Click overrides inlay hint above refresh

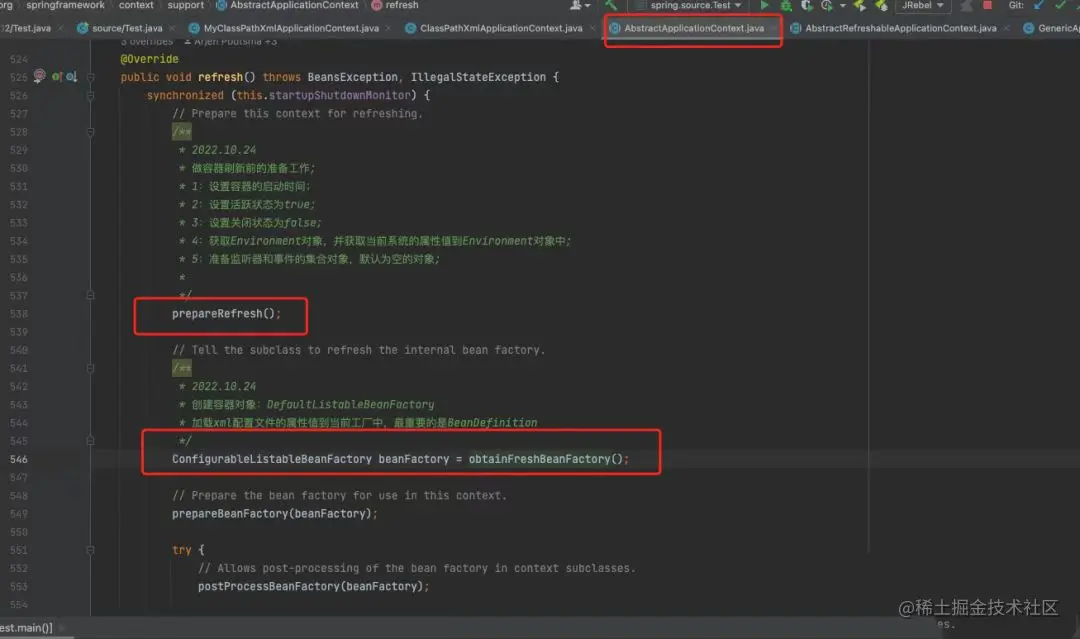pyautogui.click(x=146, y=42)
